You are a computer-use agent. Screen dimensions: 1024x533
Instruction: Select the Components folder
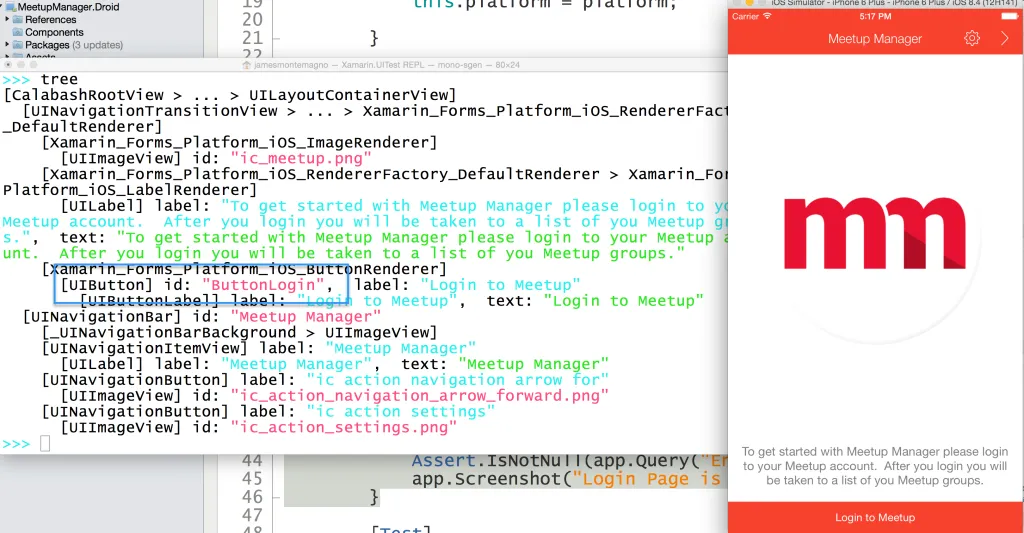coord(54,32)
